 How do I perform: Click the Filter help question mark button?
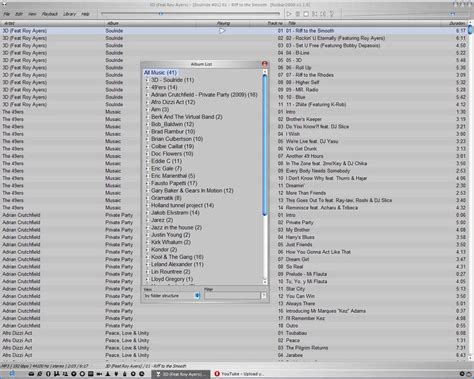click(264, 296)
